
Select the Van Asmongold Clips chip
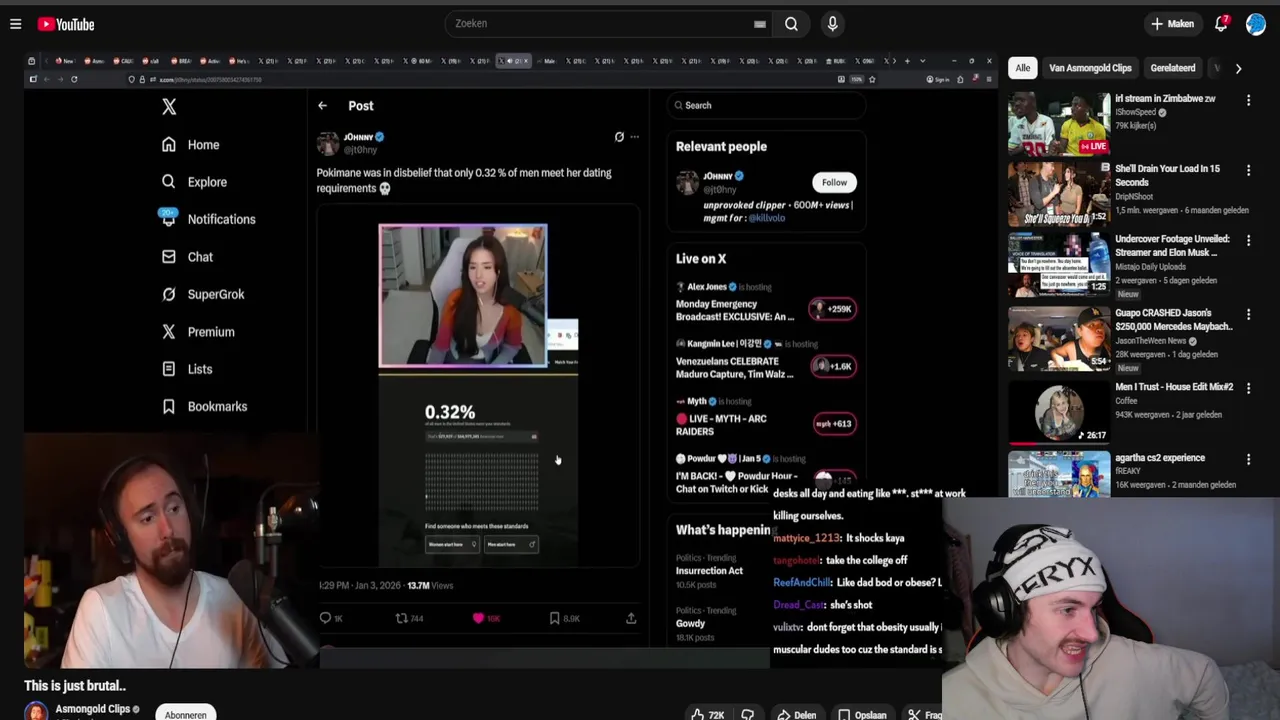click(x=1090, y=68)
